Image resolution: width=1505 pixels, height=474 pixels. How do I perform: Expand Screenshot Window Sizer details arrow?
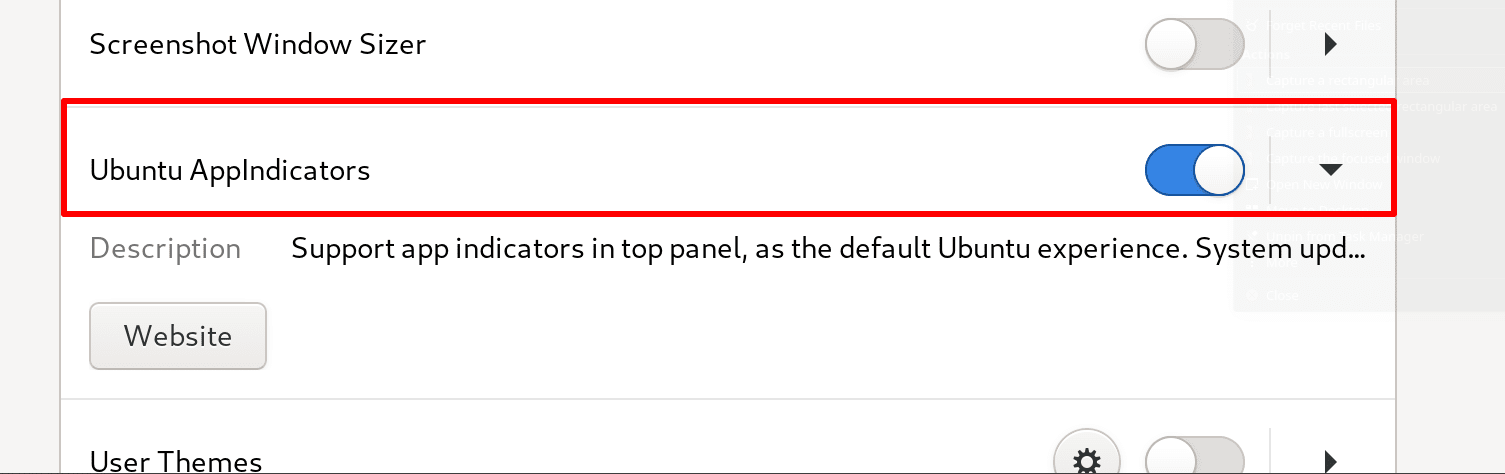[1330, 45]
